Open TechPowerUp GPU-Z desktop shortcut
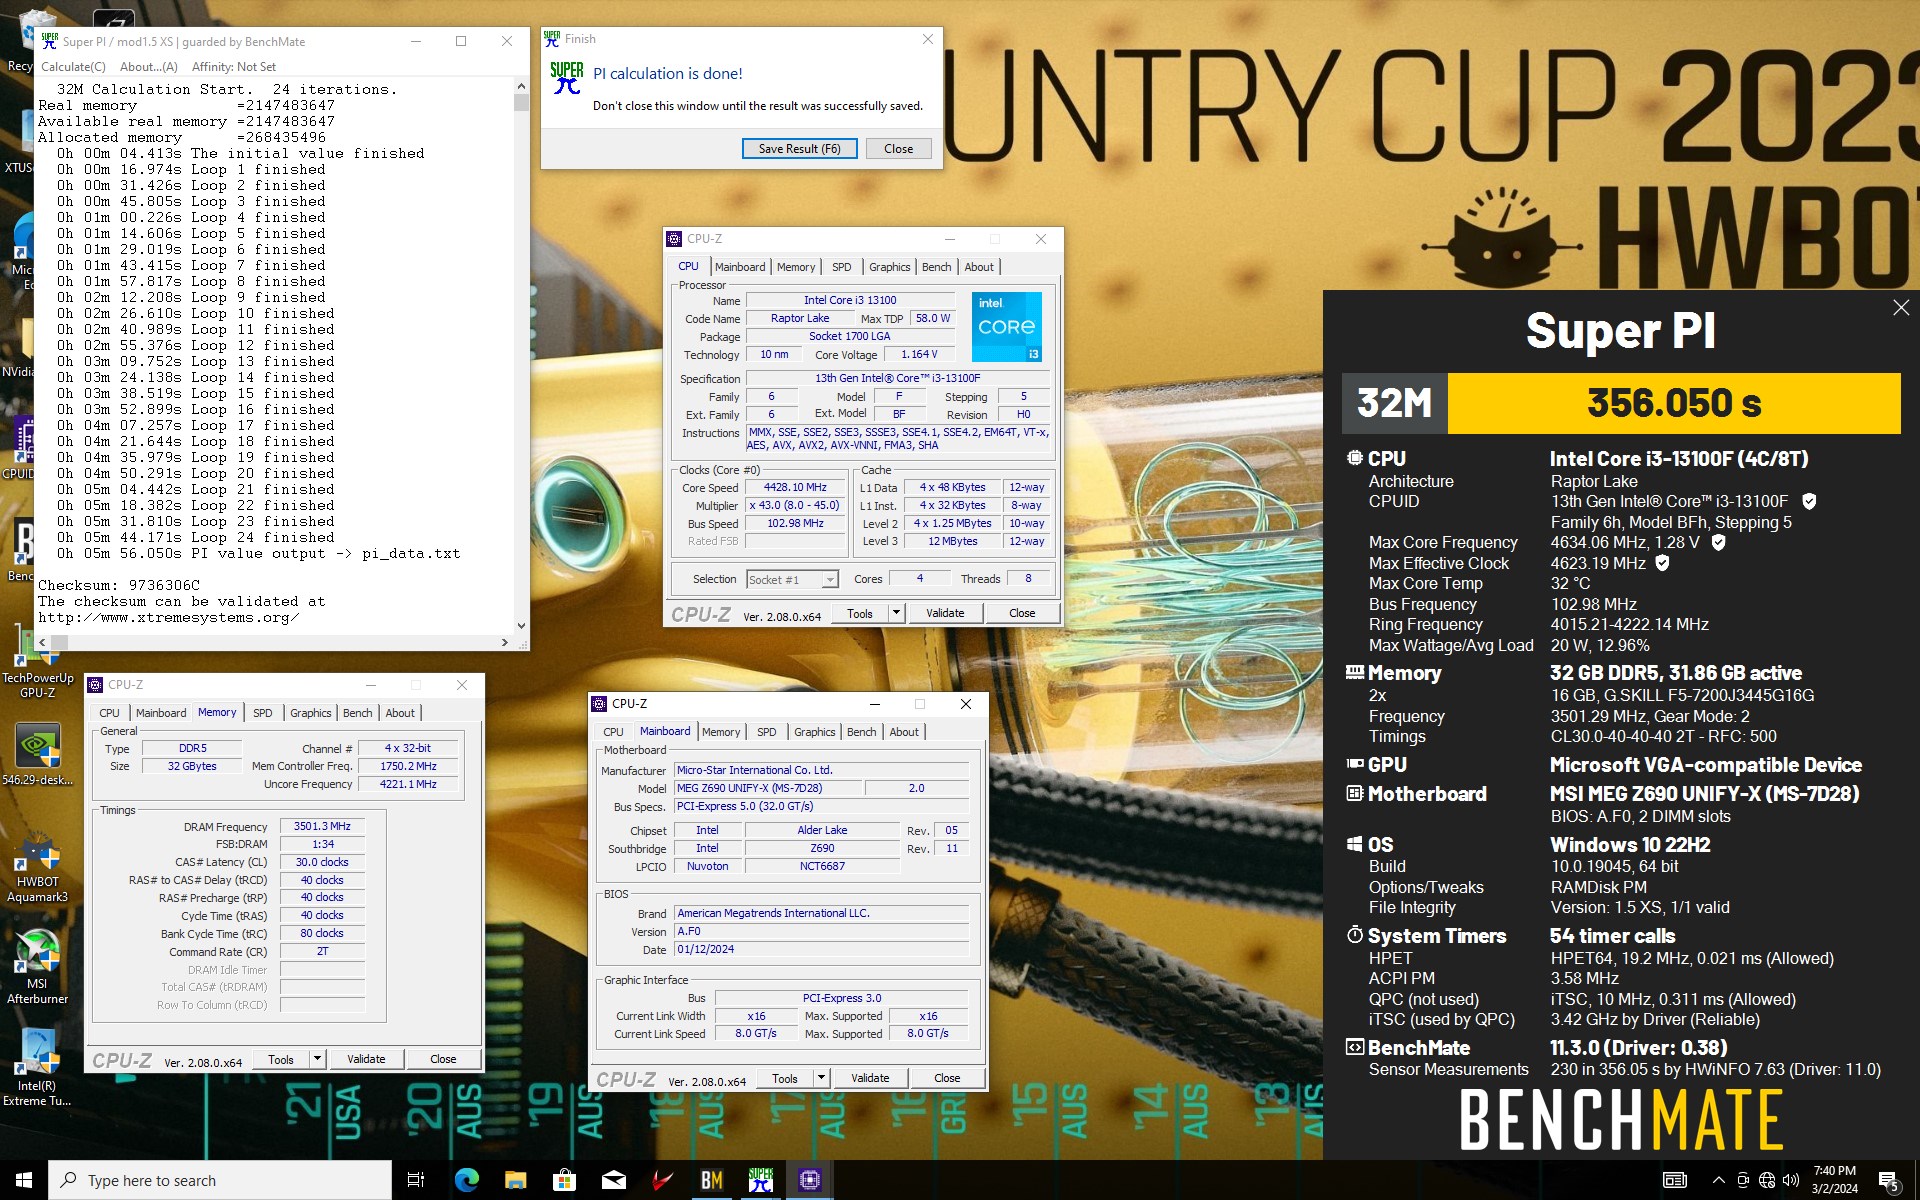This screenshot has width=1920, height=1200. coord(37,660)
